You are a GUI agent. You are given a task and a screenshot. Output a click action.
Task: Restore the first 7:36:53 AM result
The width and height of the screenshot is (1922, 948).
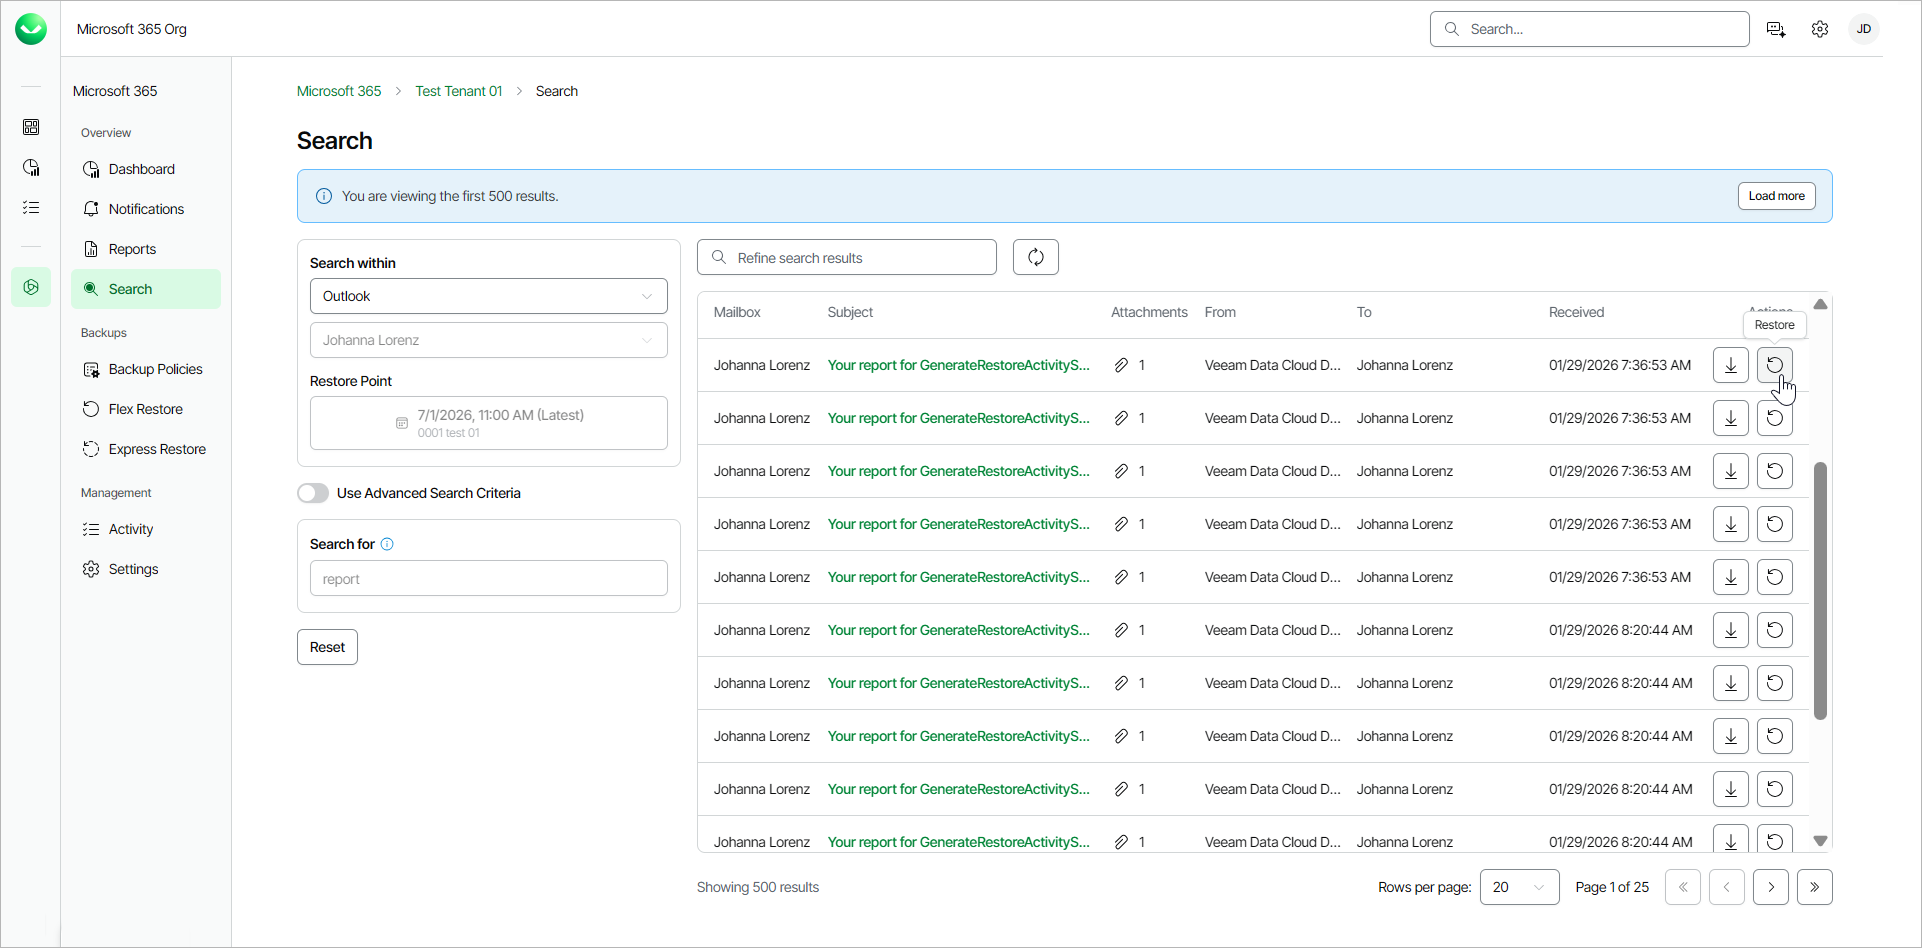1775,365
